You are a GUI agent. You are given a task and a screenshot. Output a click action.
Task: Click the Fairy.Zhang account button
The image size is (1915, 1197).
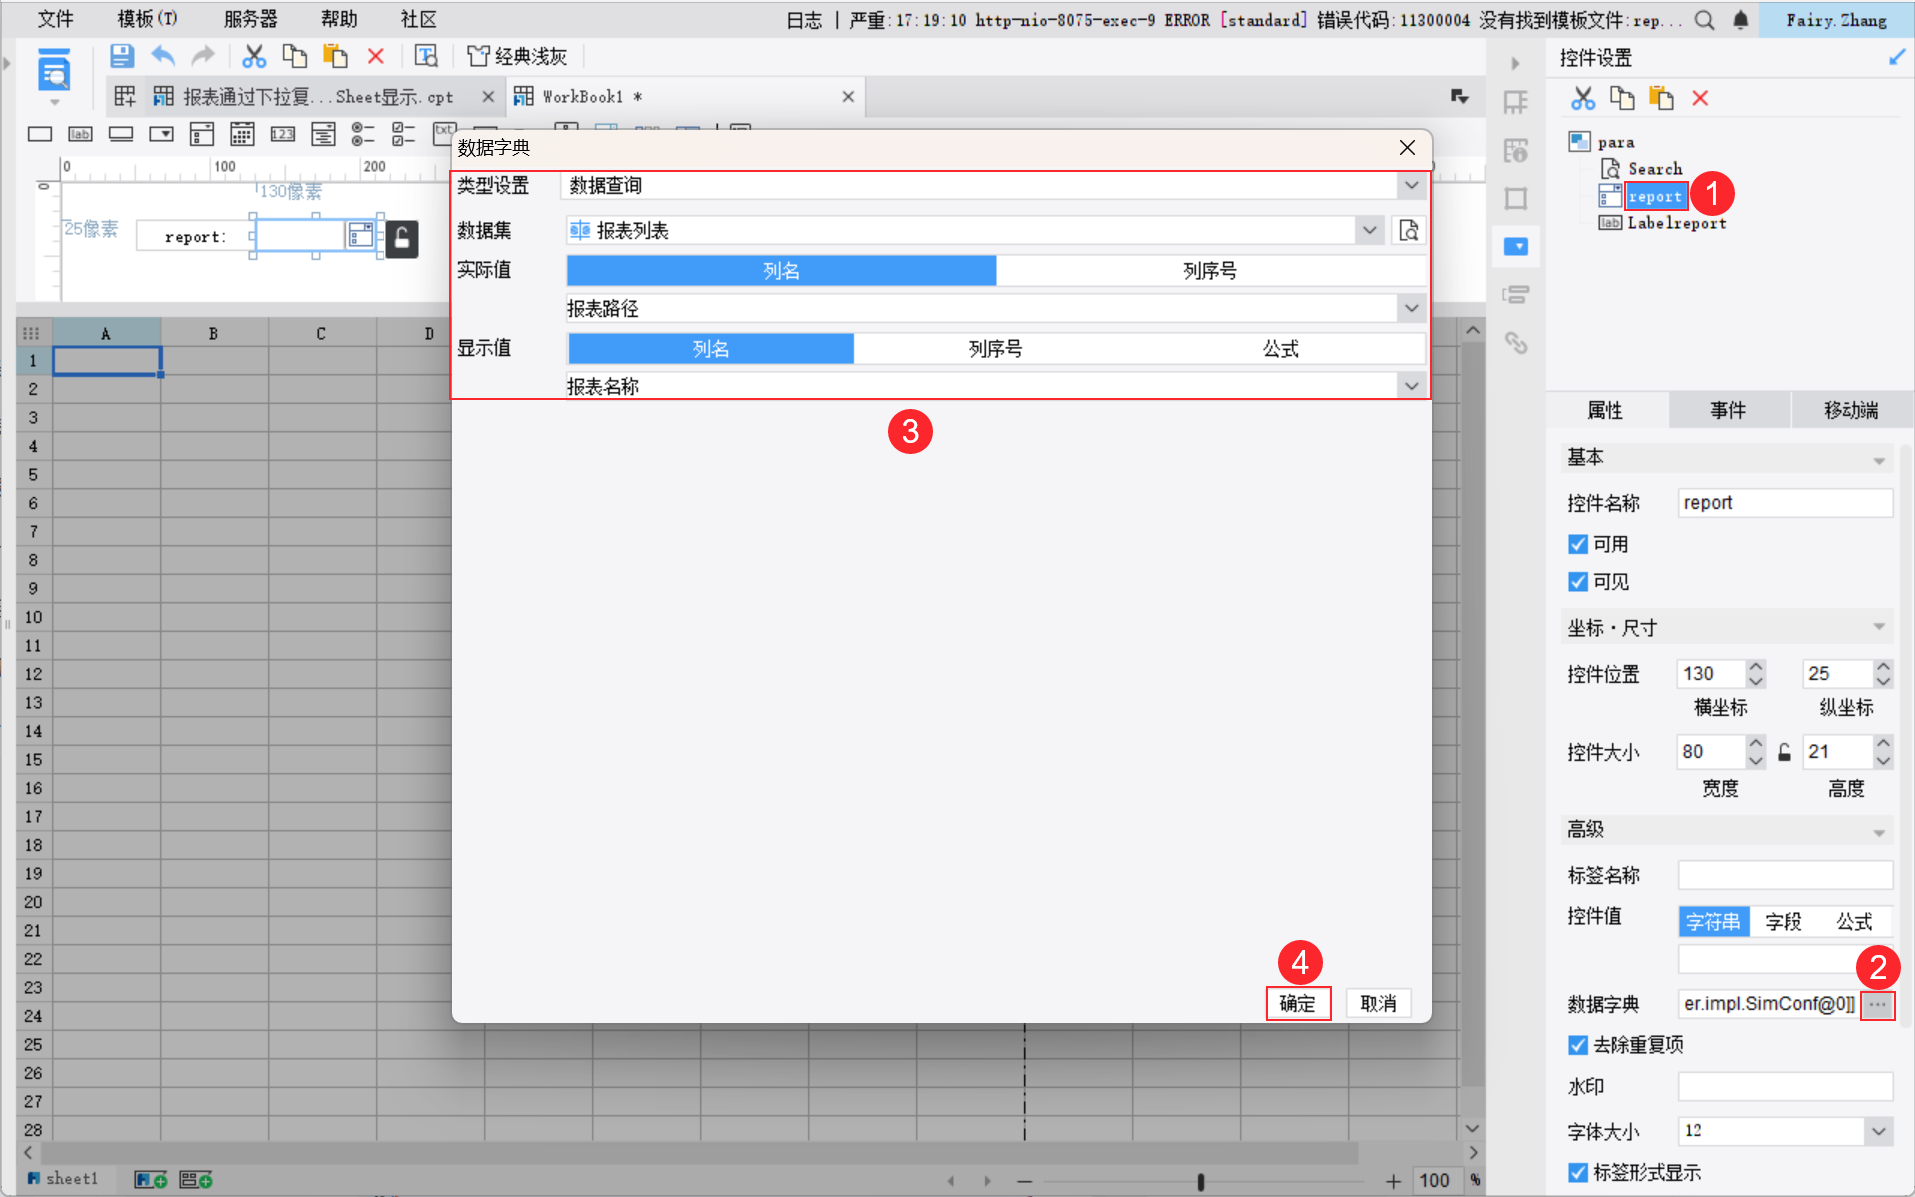click(x=1837, y=20)
